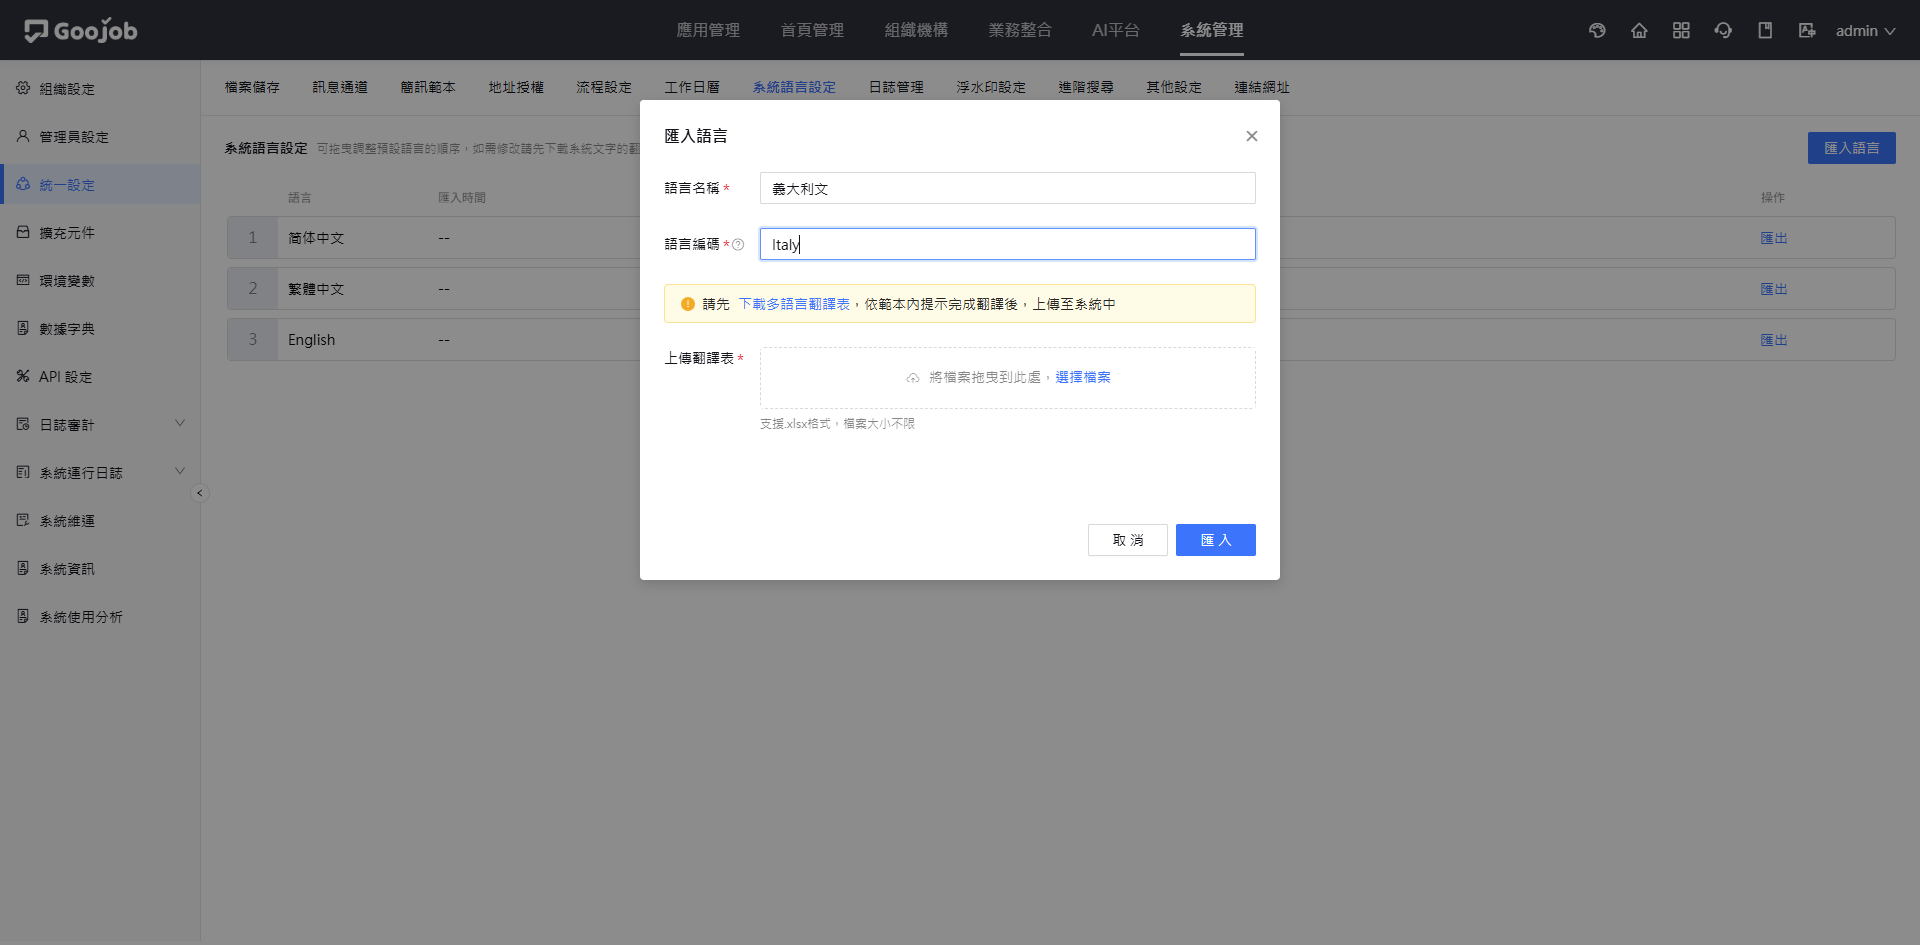This screenshot has height=945, width=1920.
Task: Click the 匯入語言 button at top right
Action: pos(1852,148)
